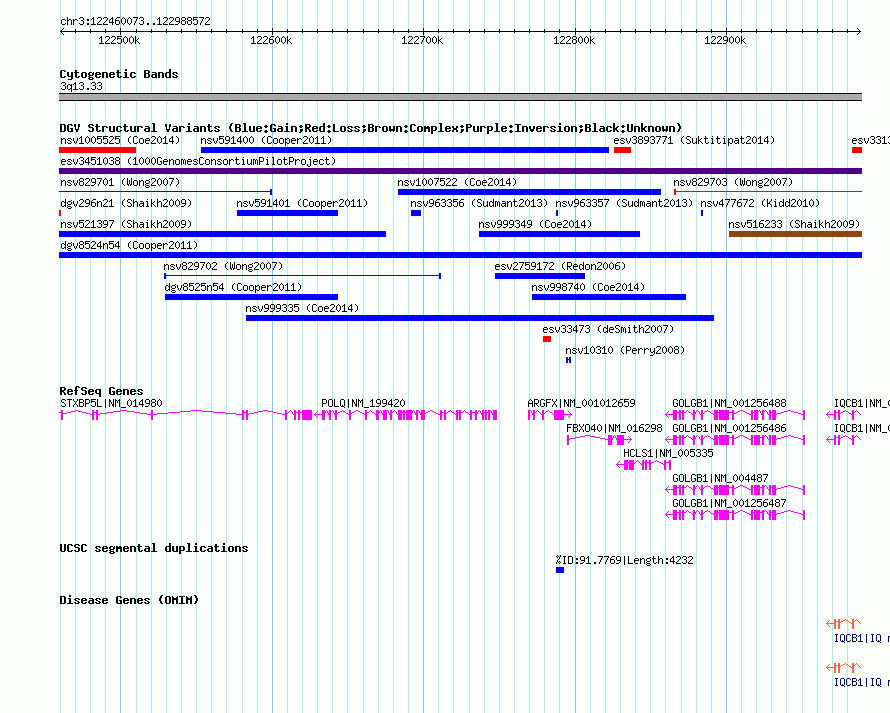Click the esv33473 (deSmith2007) red bar

point(547,339)
